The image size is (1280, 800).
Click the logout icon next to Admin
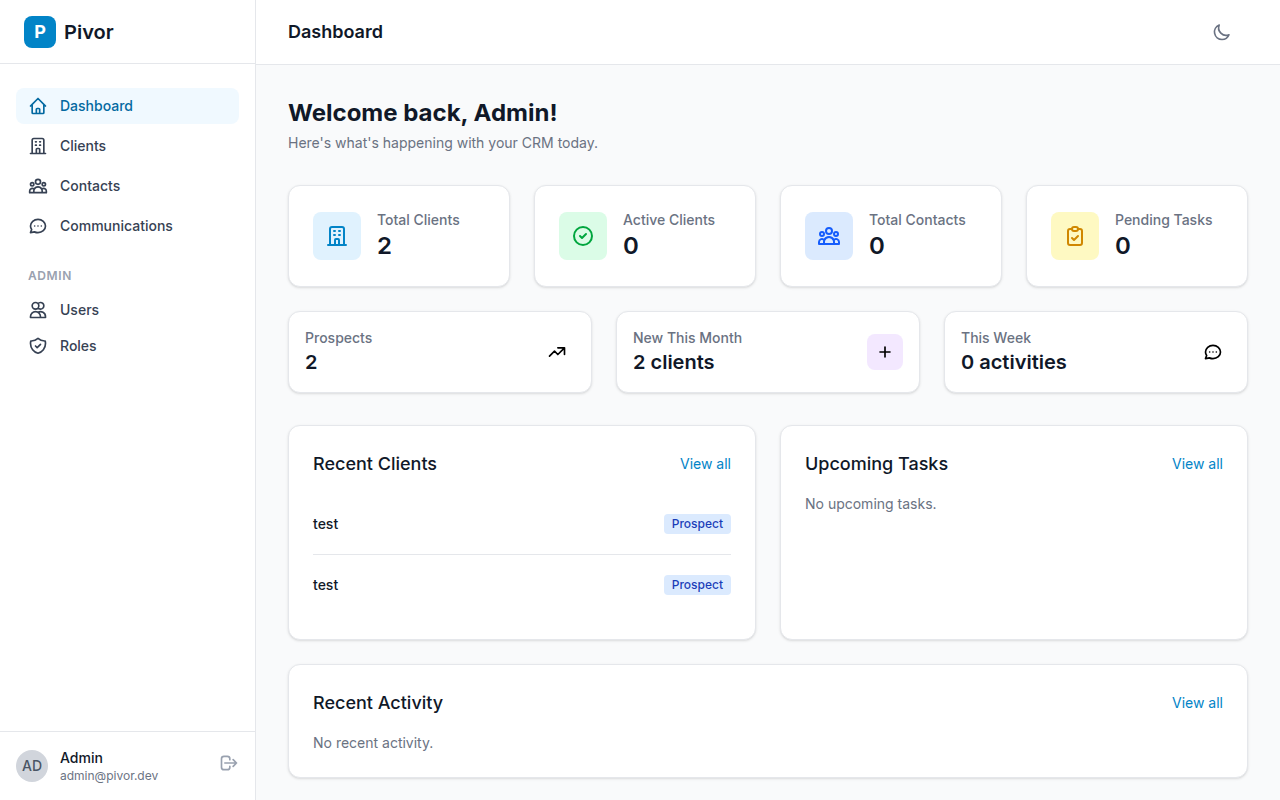point(228,763)
